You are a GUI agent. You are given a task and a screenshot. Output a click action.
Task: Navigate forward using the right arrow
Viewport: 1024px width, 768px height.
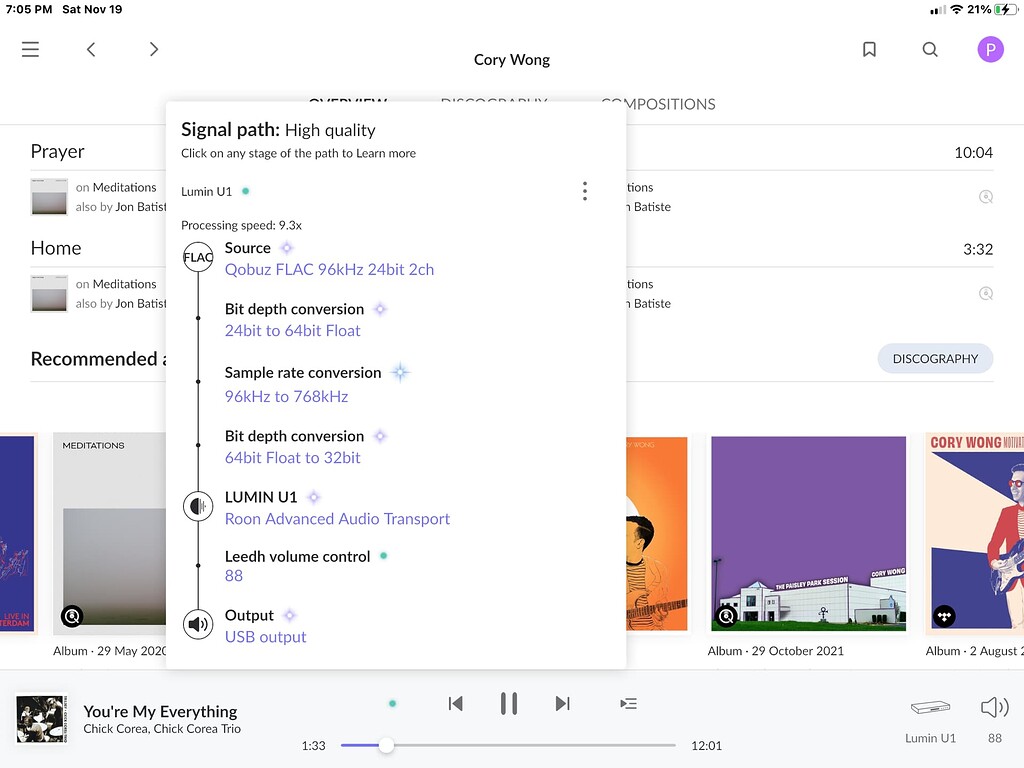click(x=154, y=48)
